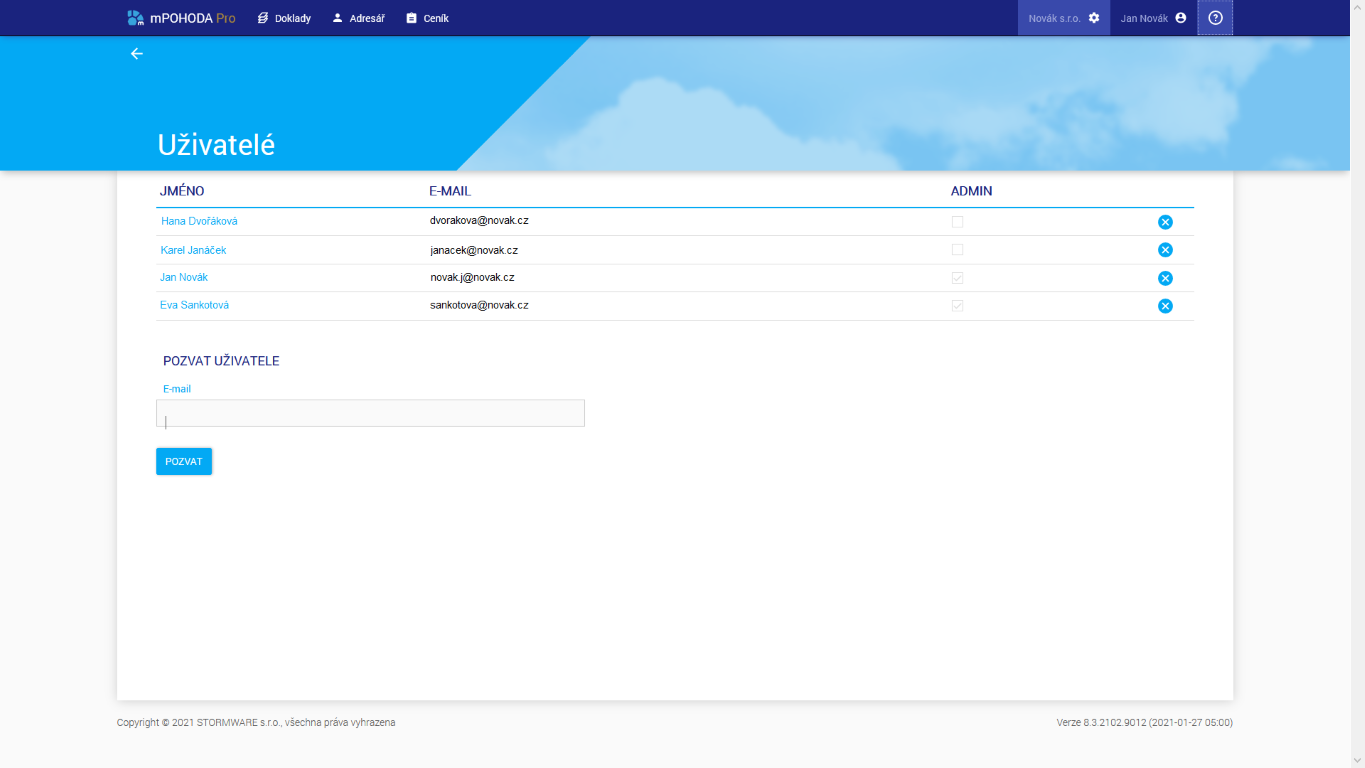
Task: Open the Doklady menu
Action: [284, 18]
